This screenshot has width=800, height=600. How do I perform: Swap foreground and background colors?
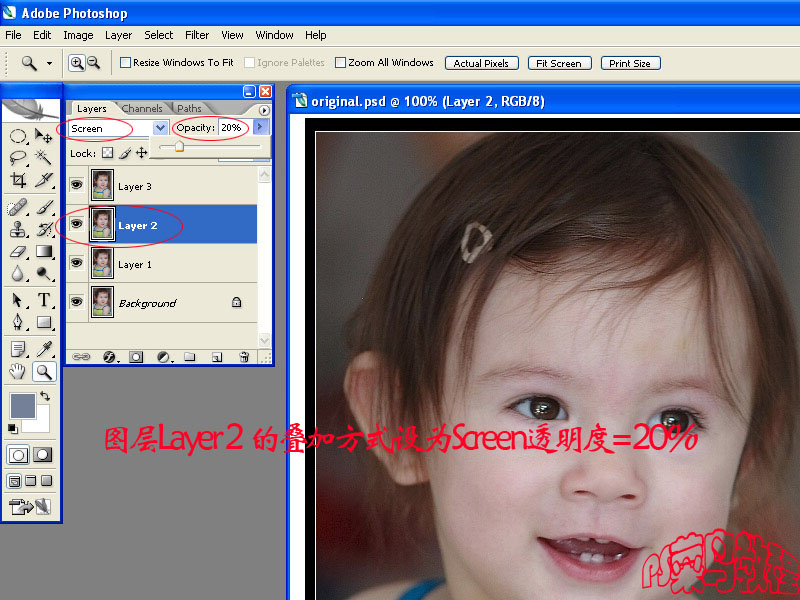pyautogui.click(x=45, y=395)
